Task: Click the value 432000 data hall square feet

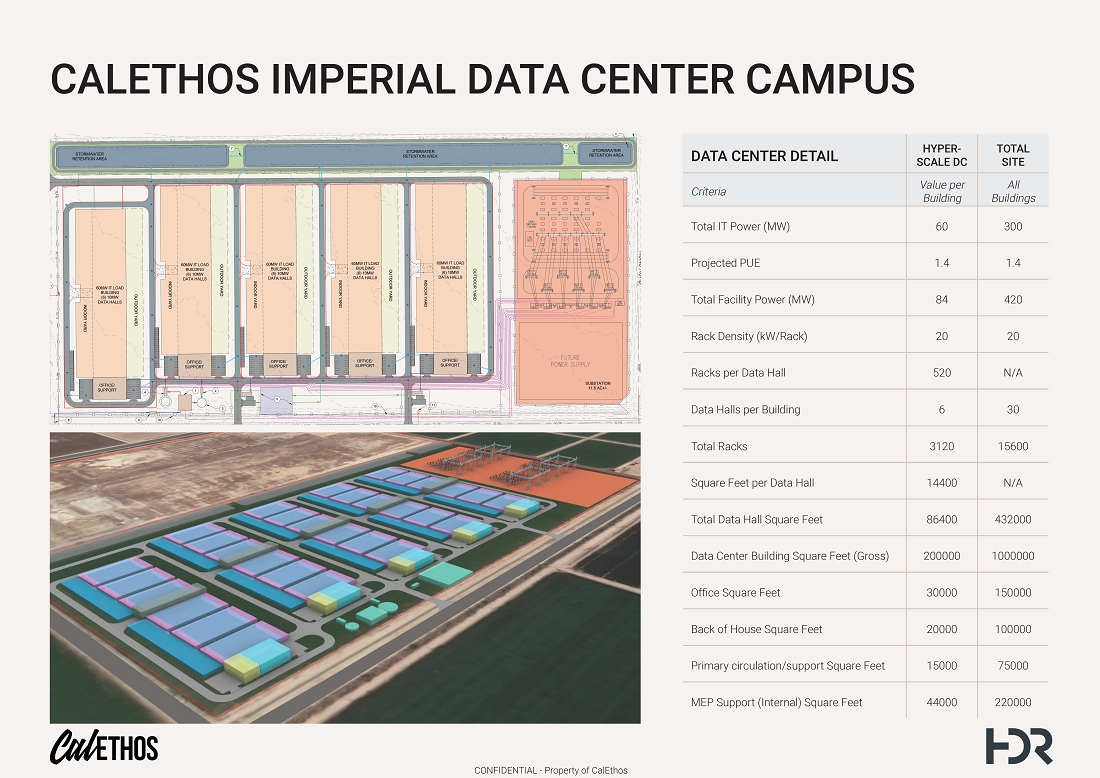Action: [1012, 519]
